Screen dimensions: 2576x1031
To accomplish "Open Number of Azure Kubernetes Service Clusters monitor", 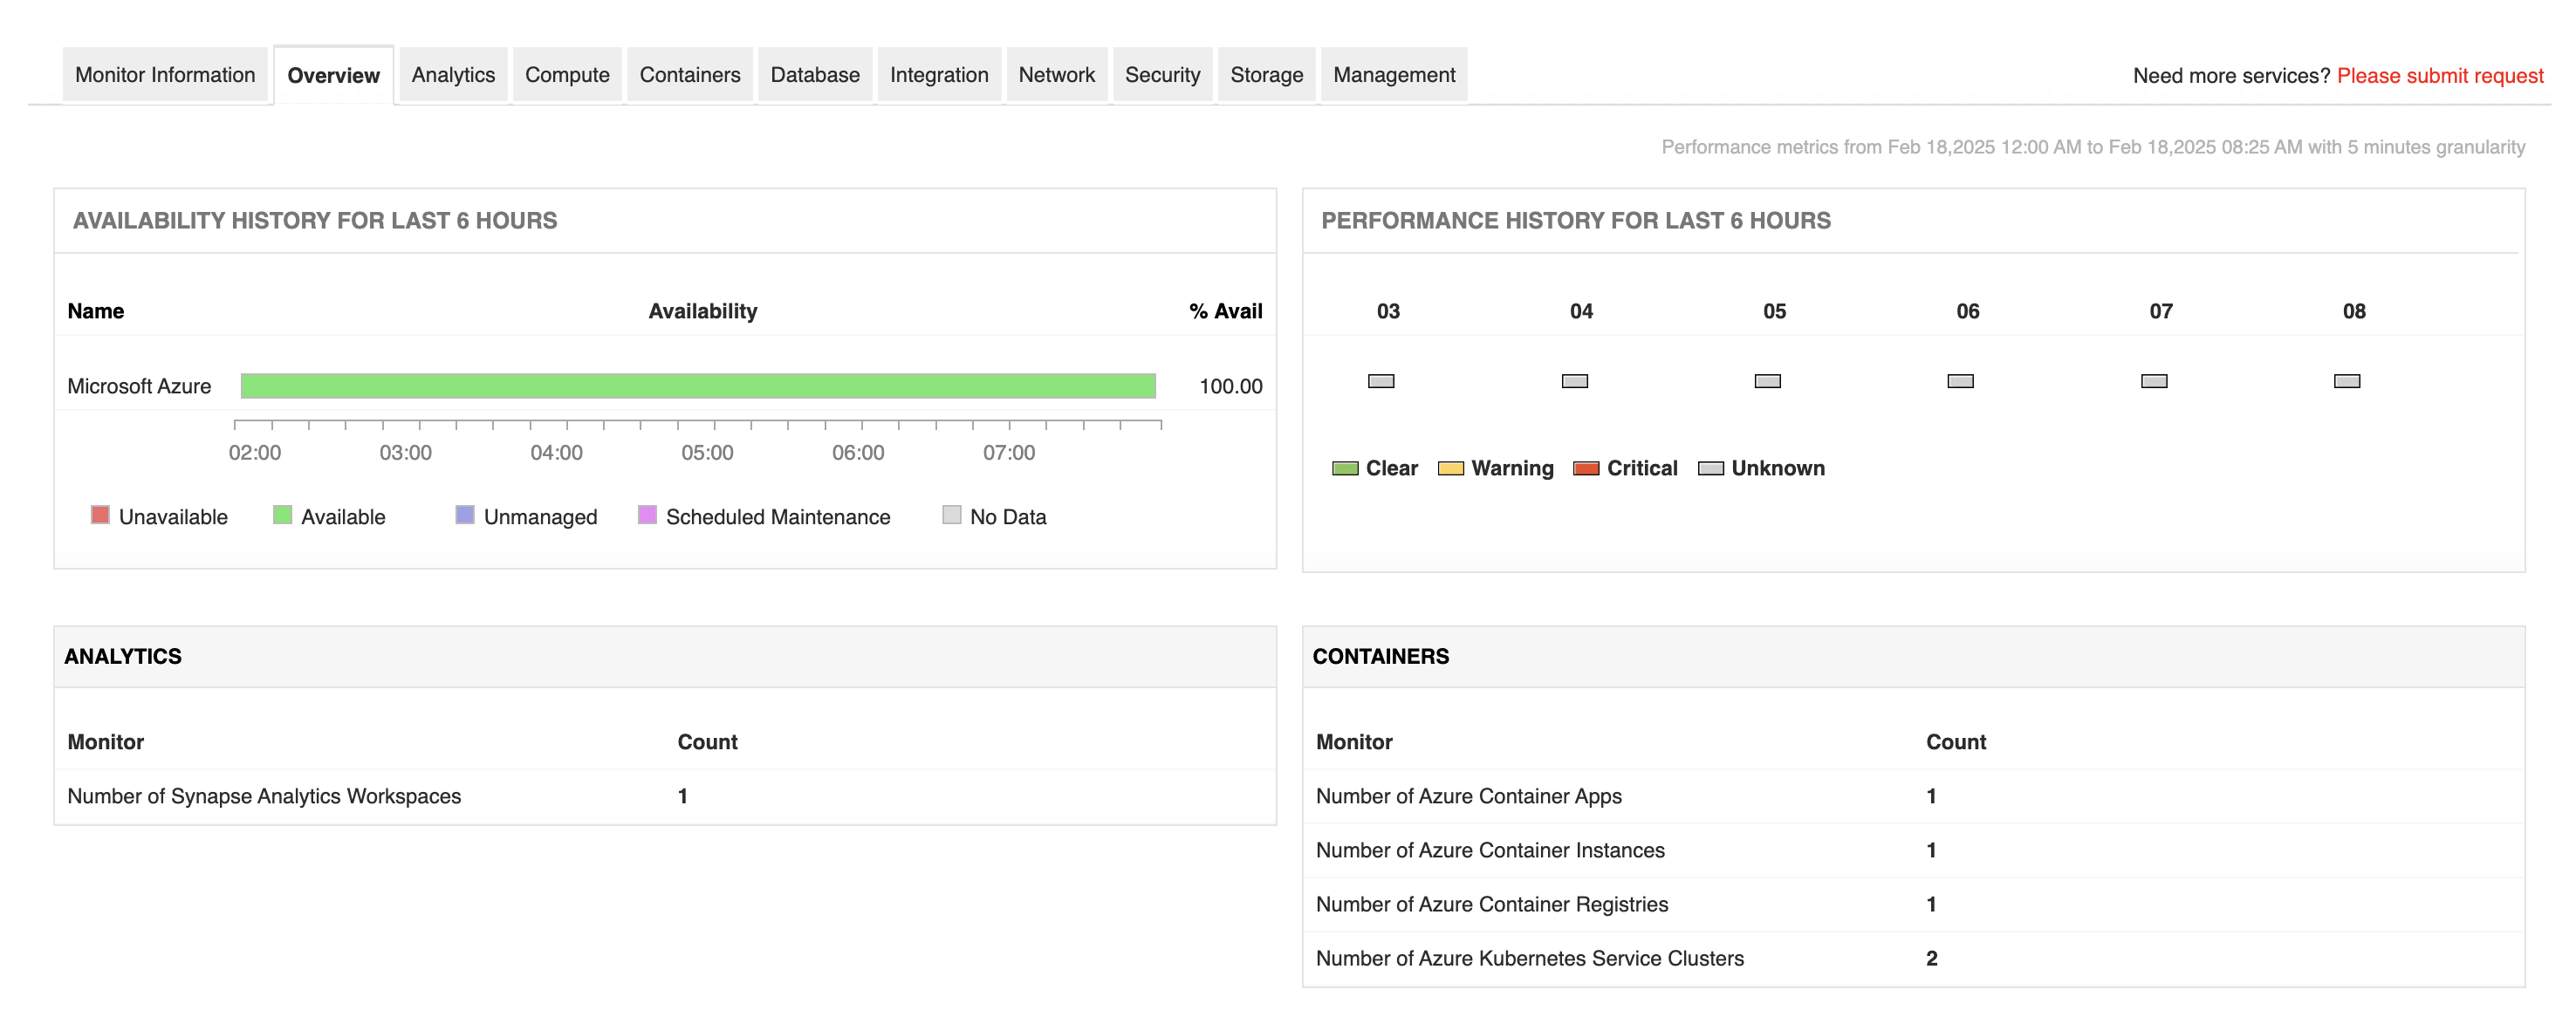I will (1529, 958).
